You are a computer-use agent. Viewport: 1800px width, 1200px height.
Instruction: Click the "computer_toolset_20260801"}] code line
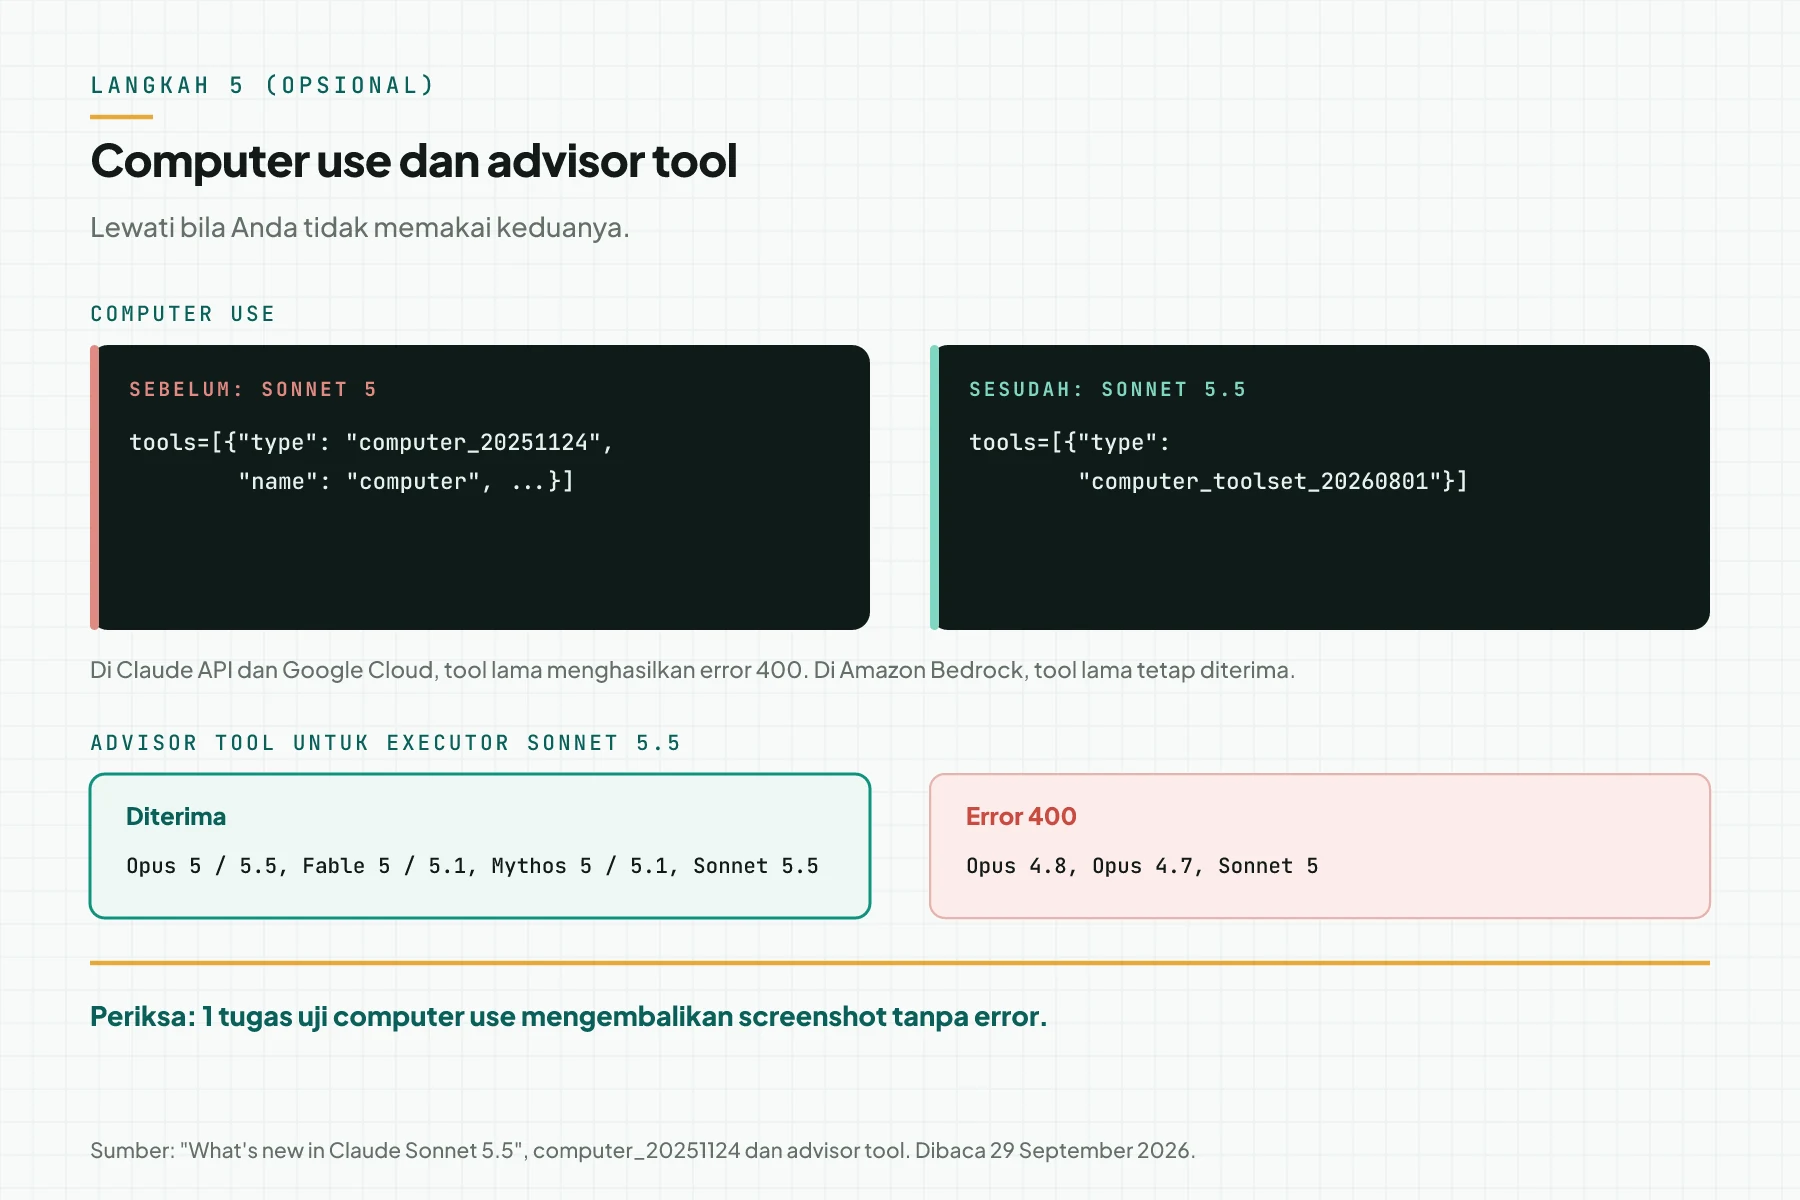coord(1273,481)
